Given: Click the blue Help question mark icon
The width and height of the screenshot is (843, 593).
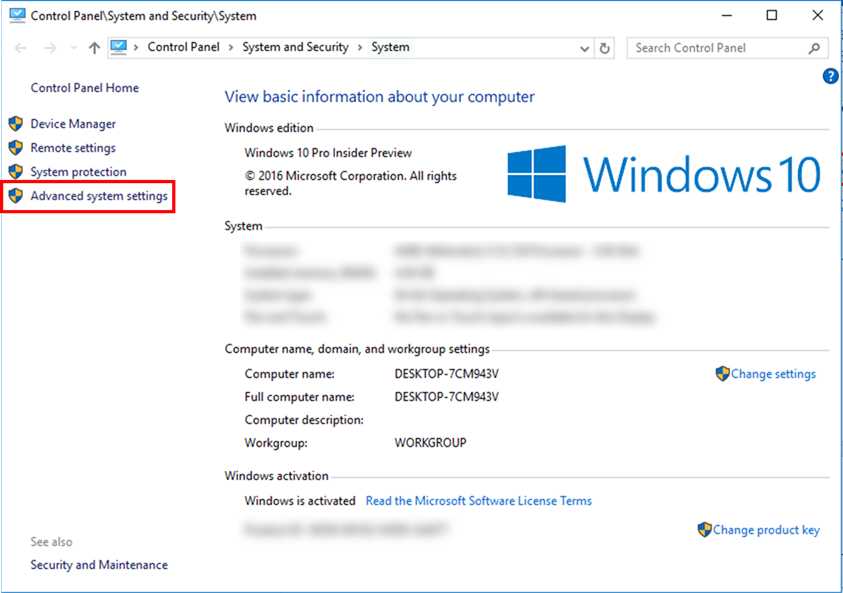Looking at the screenshot, I should tap(830, 76).
